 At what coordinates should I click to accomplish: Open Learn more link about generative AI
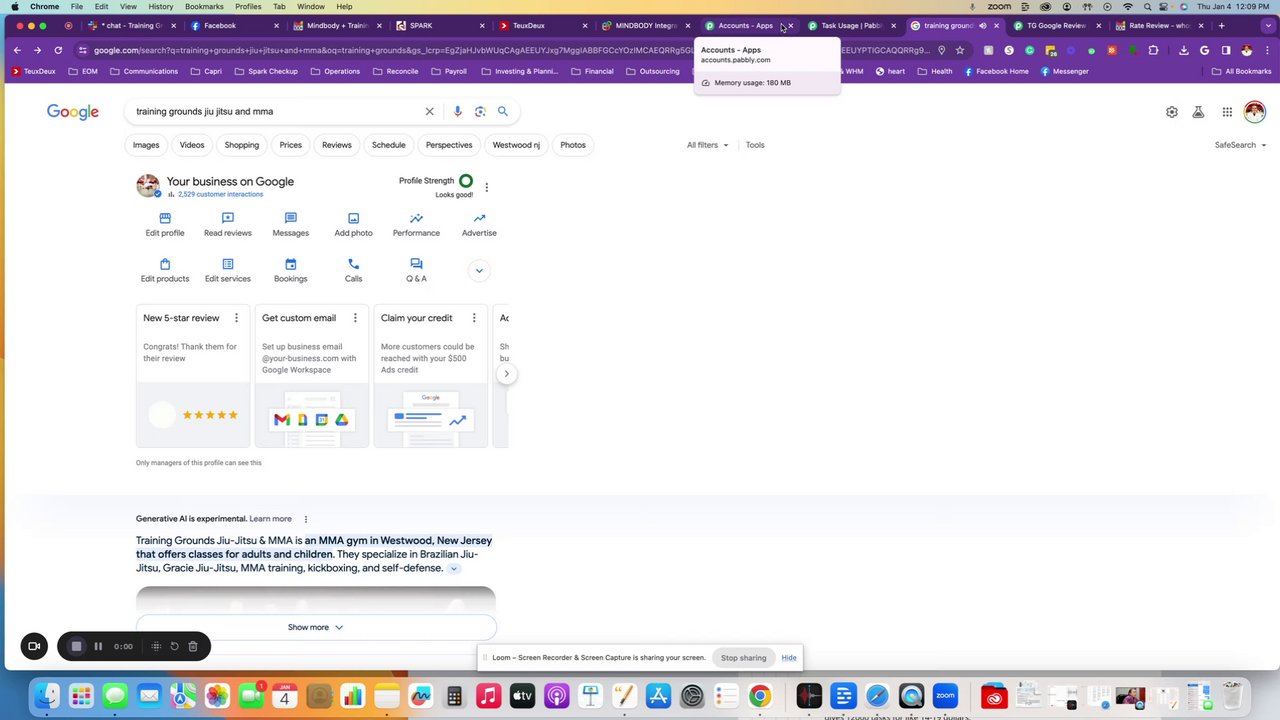pyautogui.click(x=271, y=519)
